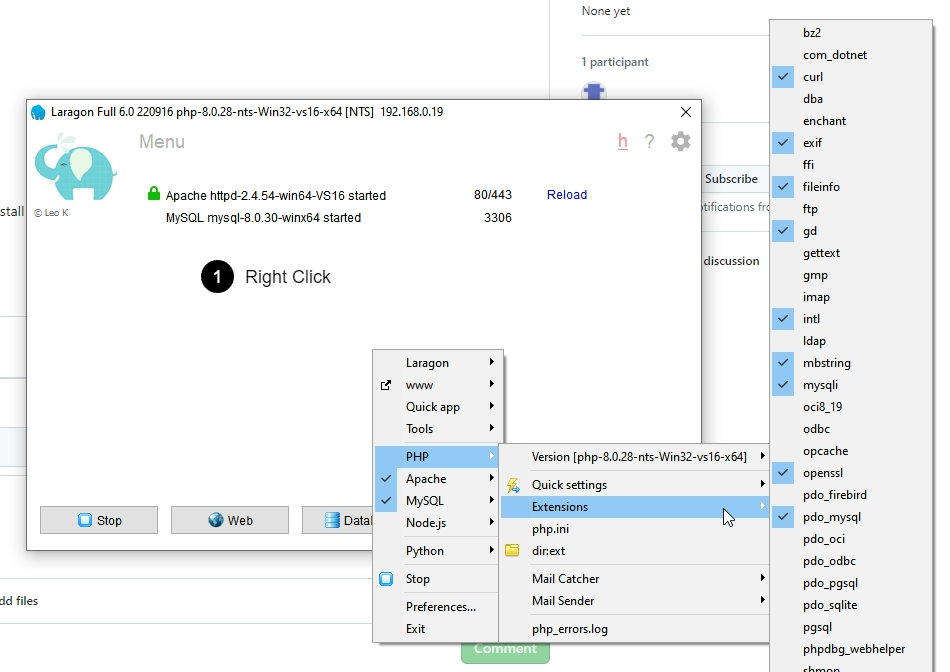Screen dimensions: 950x672
Task: Click the folder icon next to dir:ext
Action: (513, 550)
